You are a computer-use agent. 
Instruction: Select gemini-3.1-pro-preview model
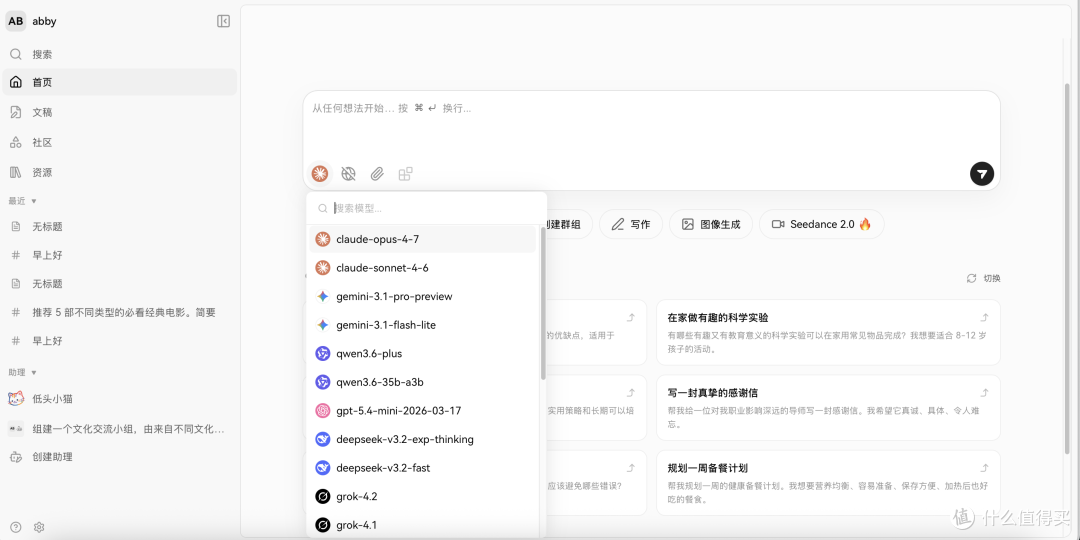click(x=423, y=296)
